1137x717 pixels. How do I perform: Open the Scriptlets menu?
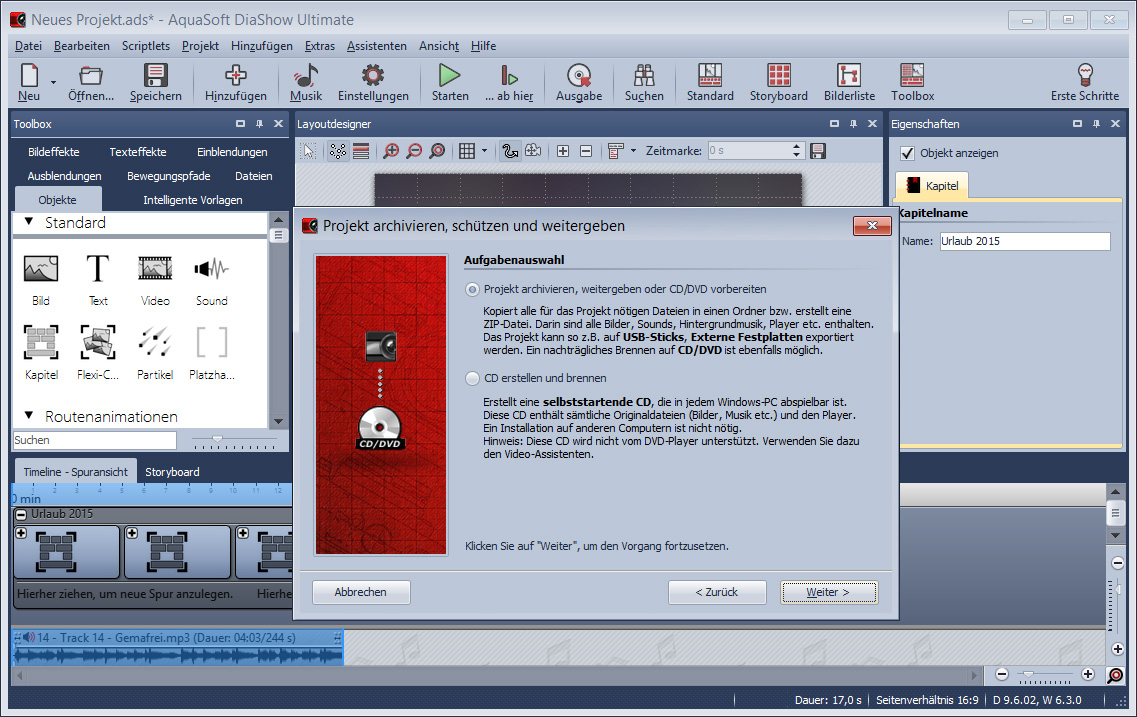146,46
